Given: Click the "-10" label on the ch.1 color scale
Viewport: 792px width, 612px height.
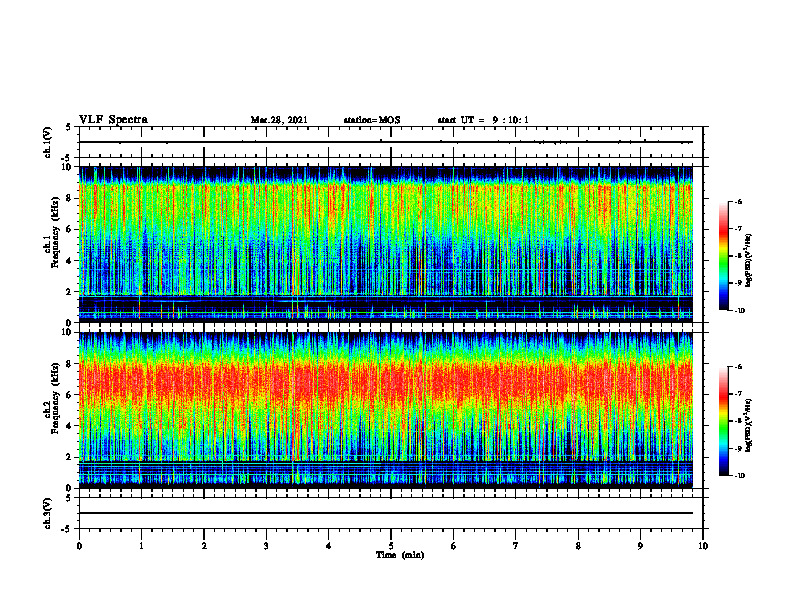Looking at the screenshot, I should point(740,311).
